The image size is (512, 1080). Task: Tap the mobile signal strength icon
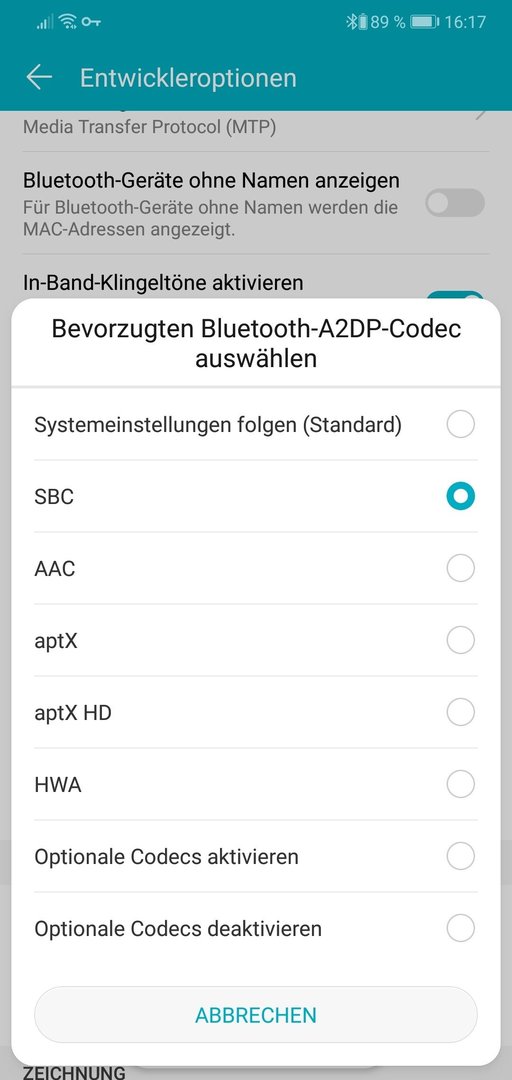coord(45,23)
